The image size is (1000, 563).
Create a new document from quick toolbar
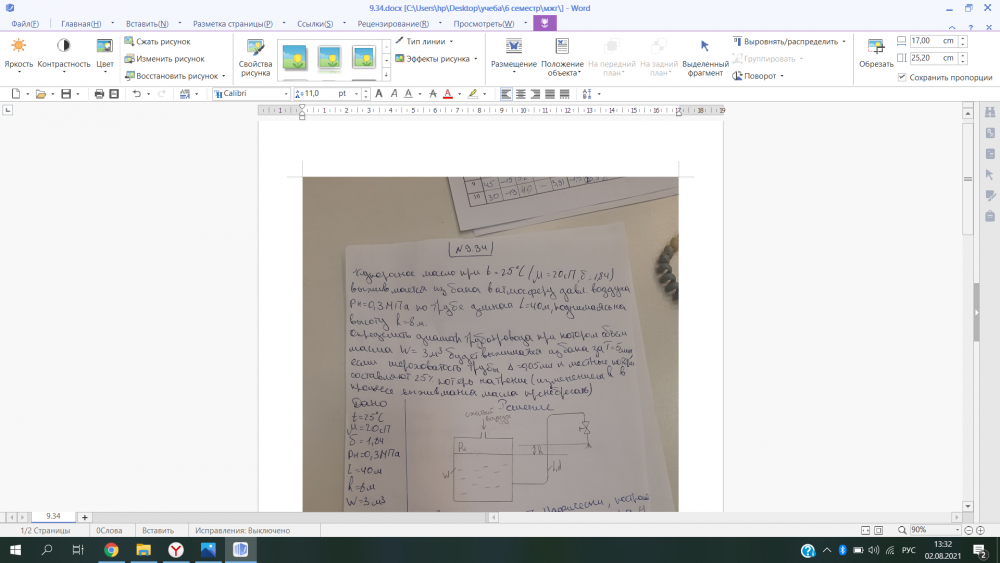point(15,94)
